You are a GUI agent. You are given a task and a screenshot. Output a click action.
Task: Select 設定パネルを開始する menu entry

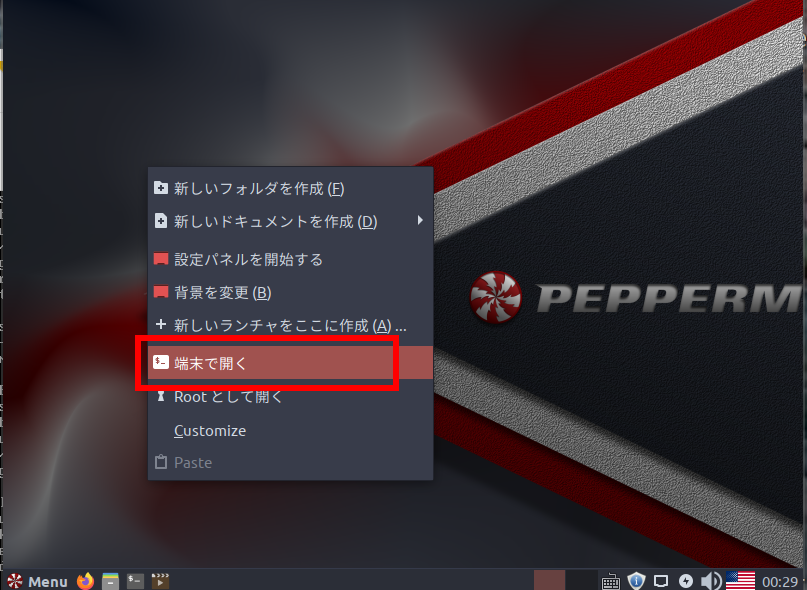coord(290,259)
